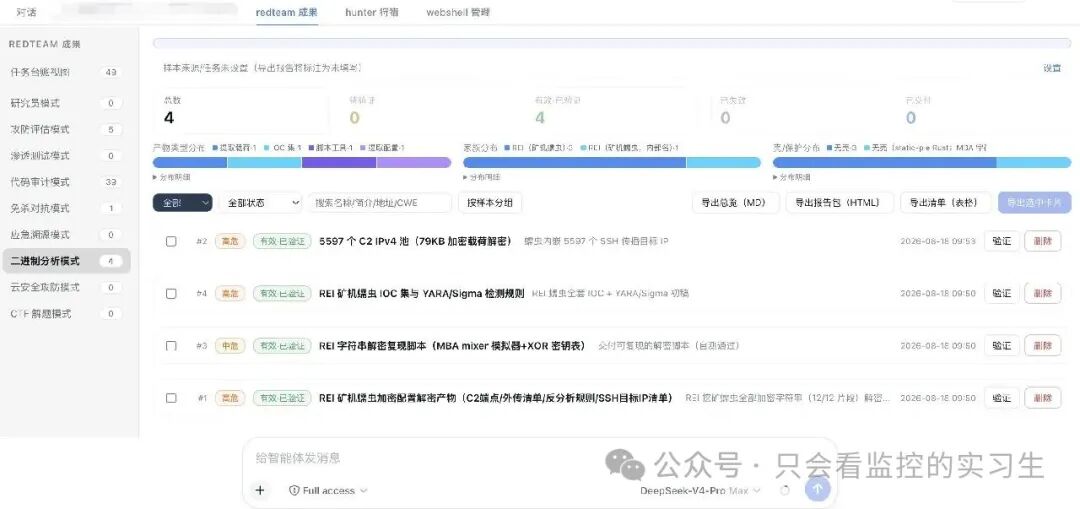This screenshot has height=509, width=1080.
Task: Click 导出总览 (MD) button
Action: [736, 202]
